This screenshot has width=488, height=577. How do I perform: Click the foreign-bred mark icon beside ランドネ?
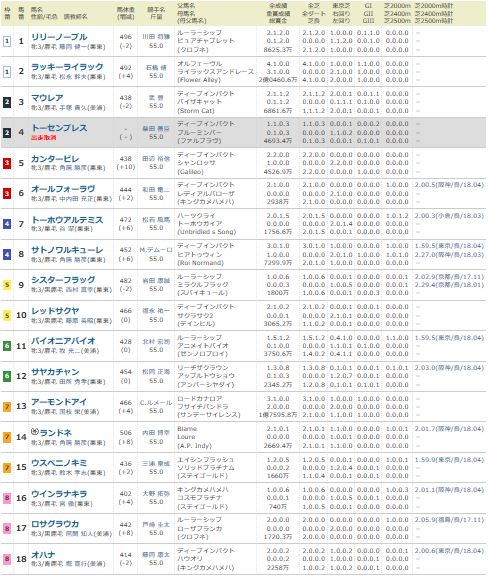point(35,432)
